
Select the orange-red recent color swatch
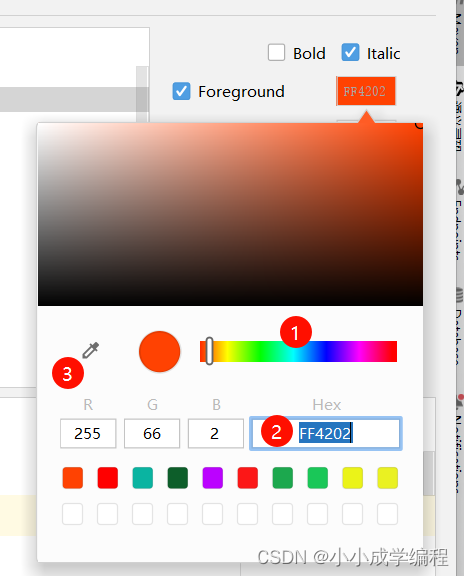tap(73, 478)
